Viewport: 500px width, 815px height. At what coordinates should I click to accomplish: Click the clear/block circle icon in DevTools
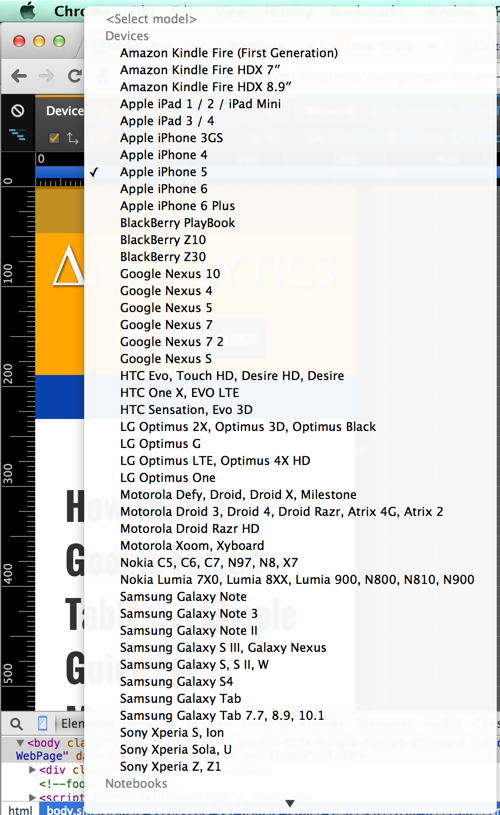[x=18, y=110]
